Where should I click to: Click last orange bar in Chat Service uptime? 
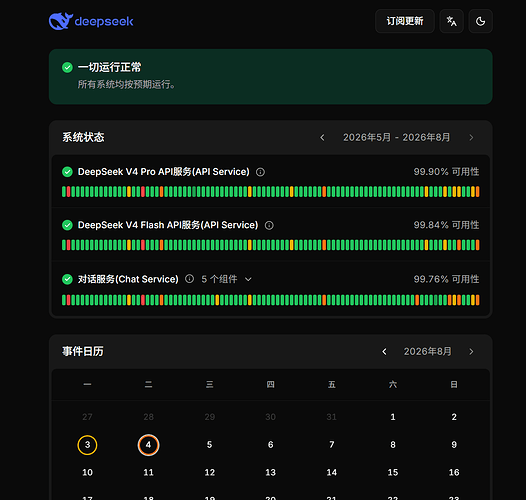pos(478,300)
